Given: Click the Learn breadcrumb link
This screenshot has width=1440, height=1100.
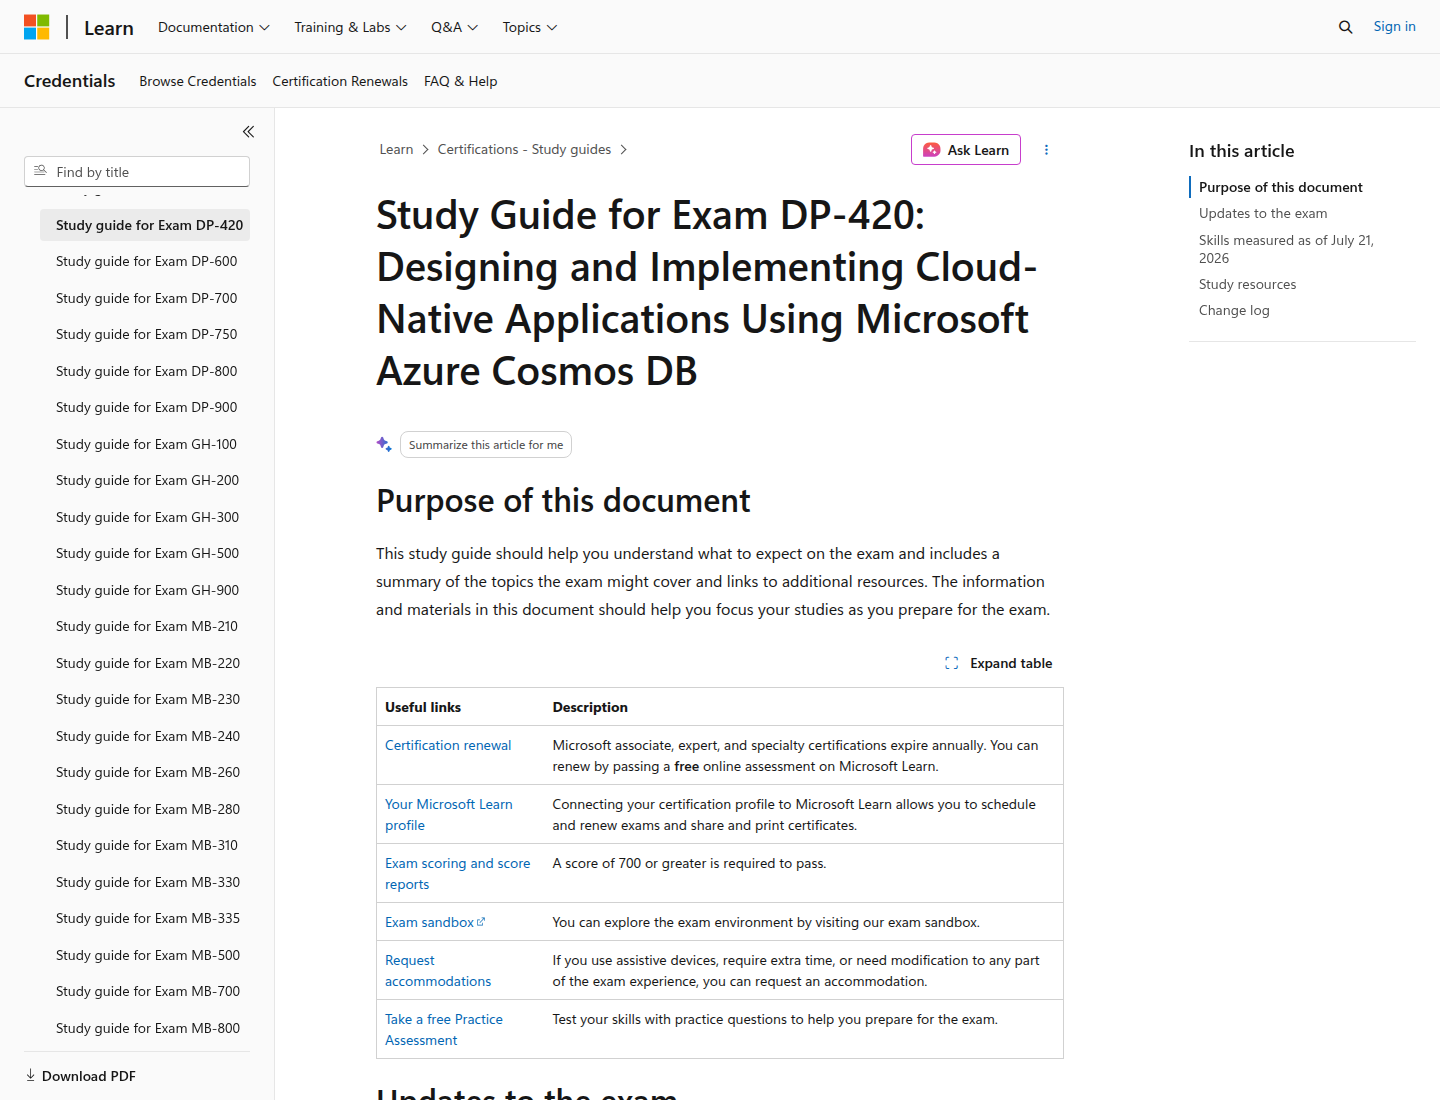Looking at the screenshot, I should pos(396,149).
